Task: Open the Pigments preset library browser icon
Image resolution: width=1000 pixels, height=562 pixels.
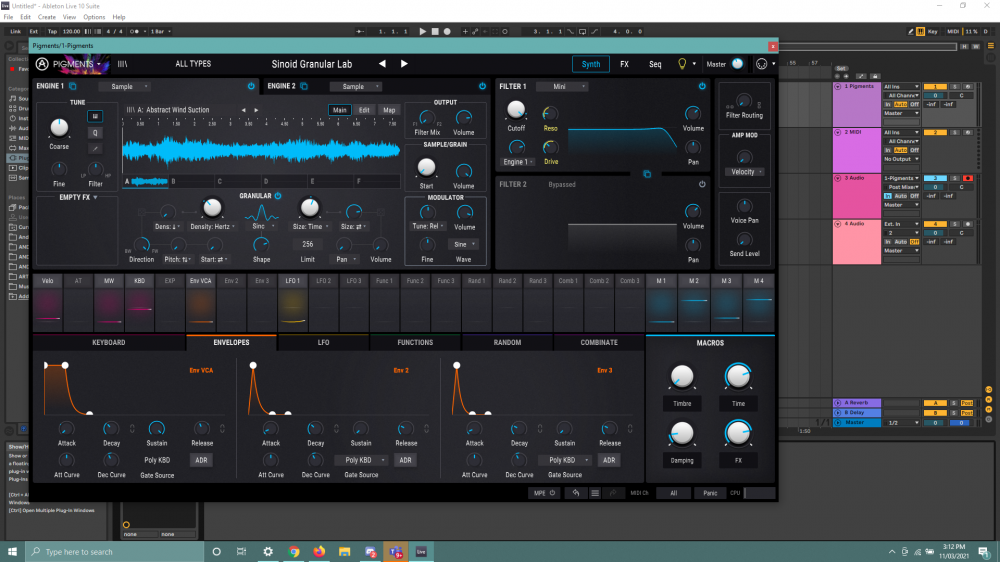Action: 122,64
